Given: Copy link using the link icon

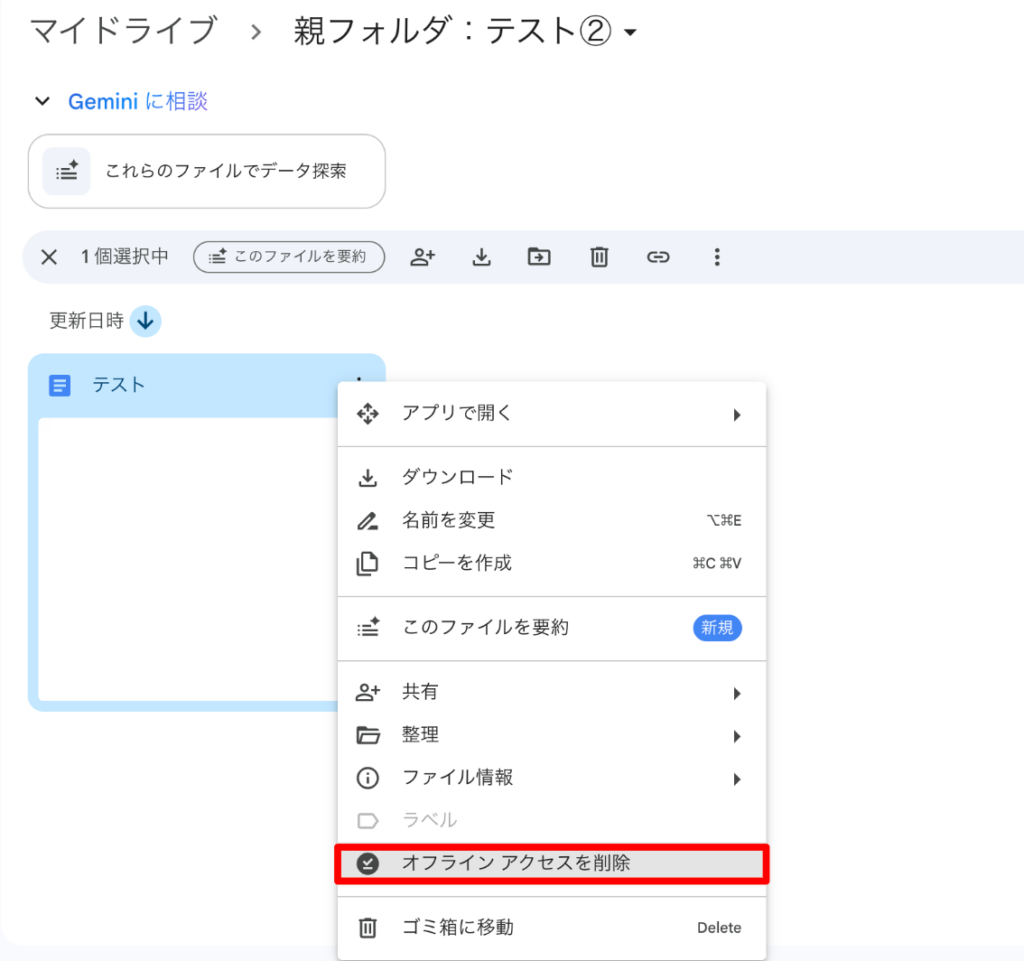Looking at the screenshot, I should (657, 257).
